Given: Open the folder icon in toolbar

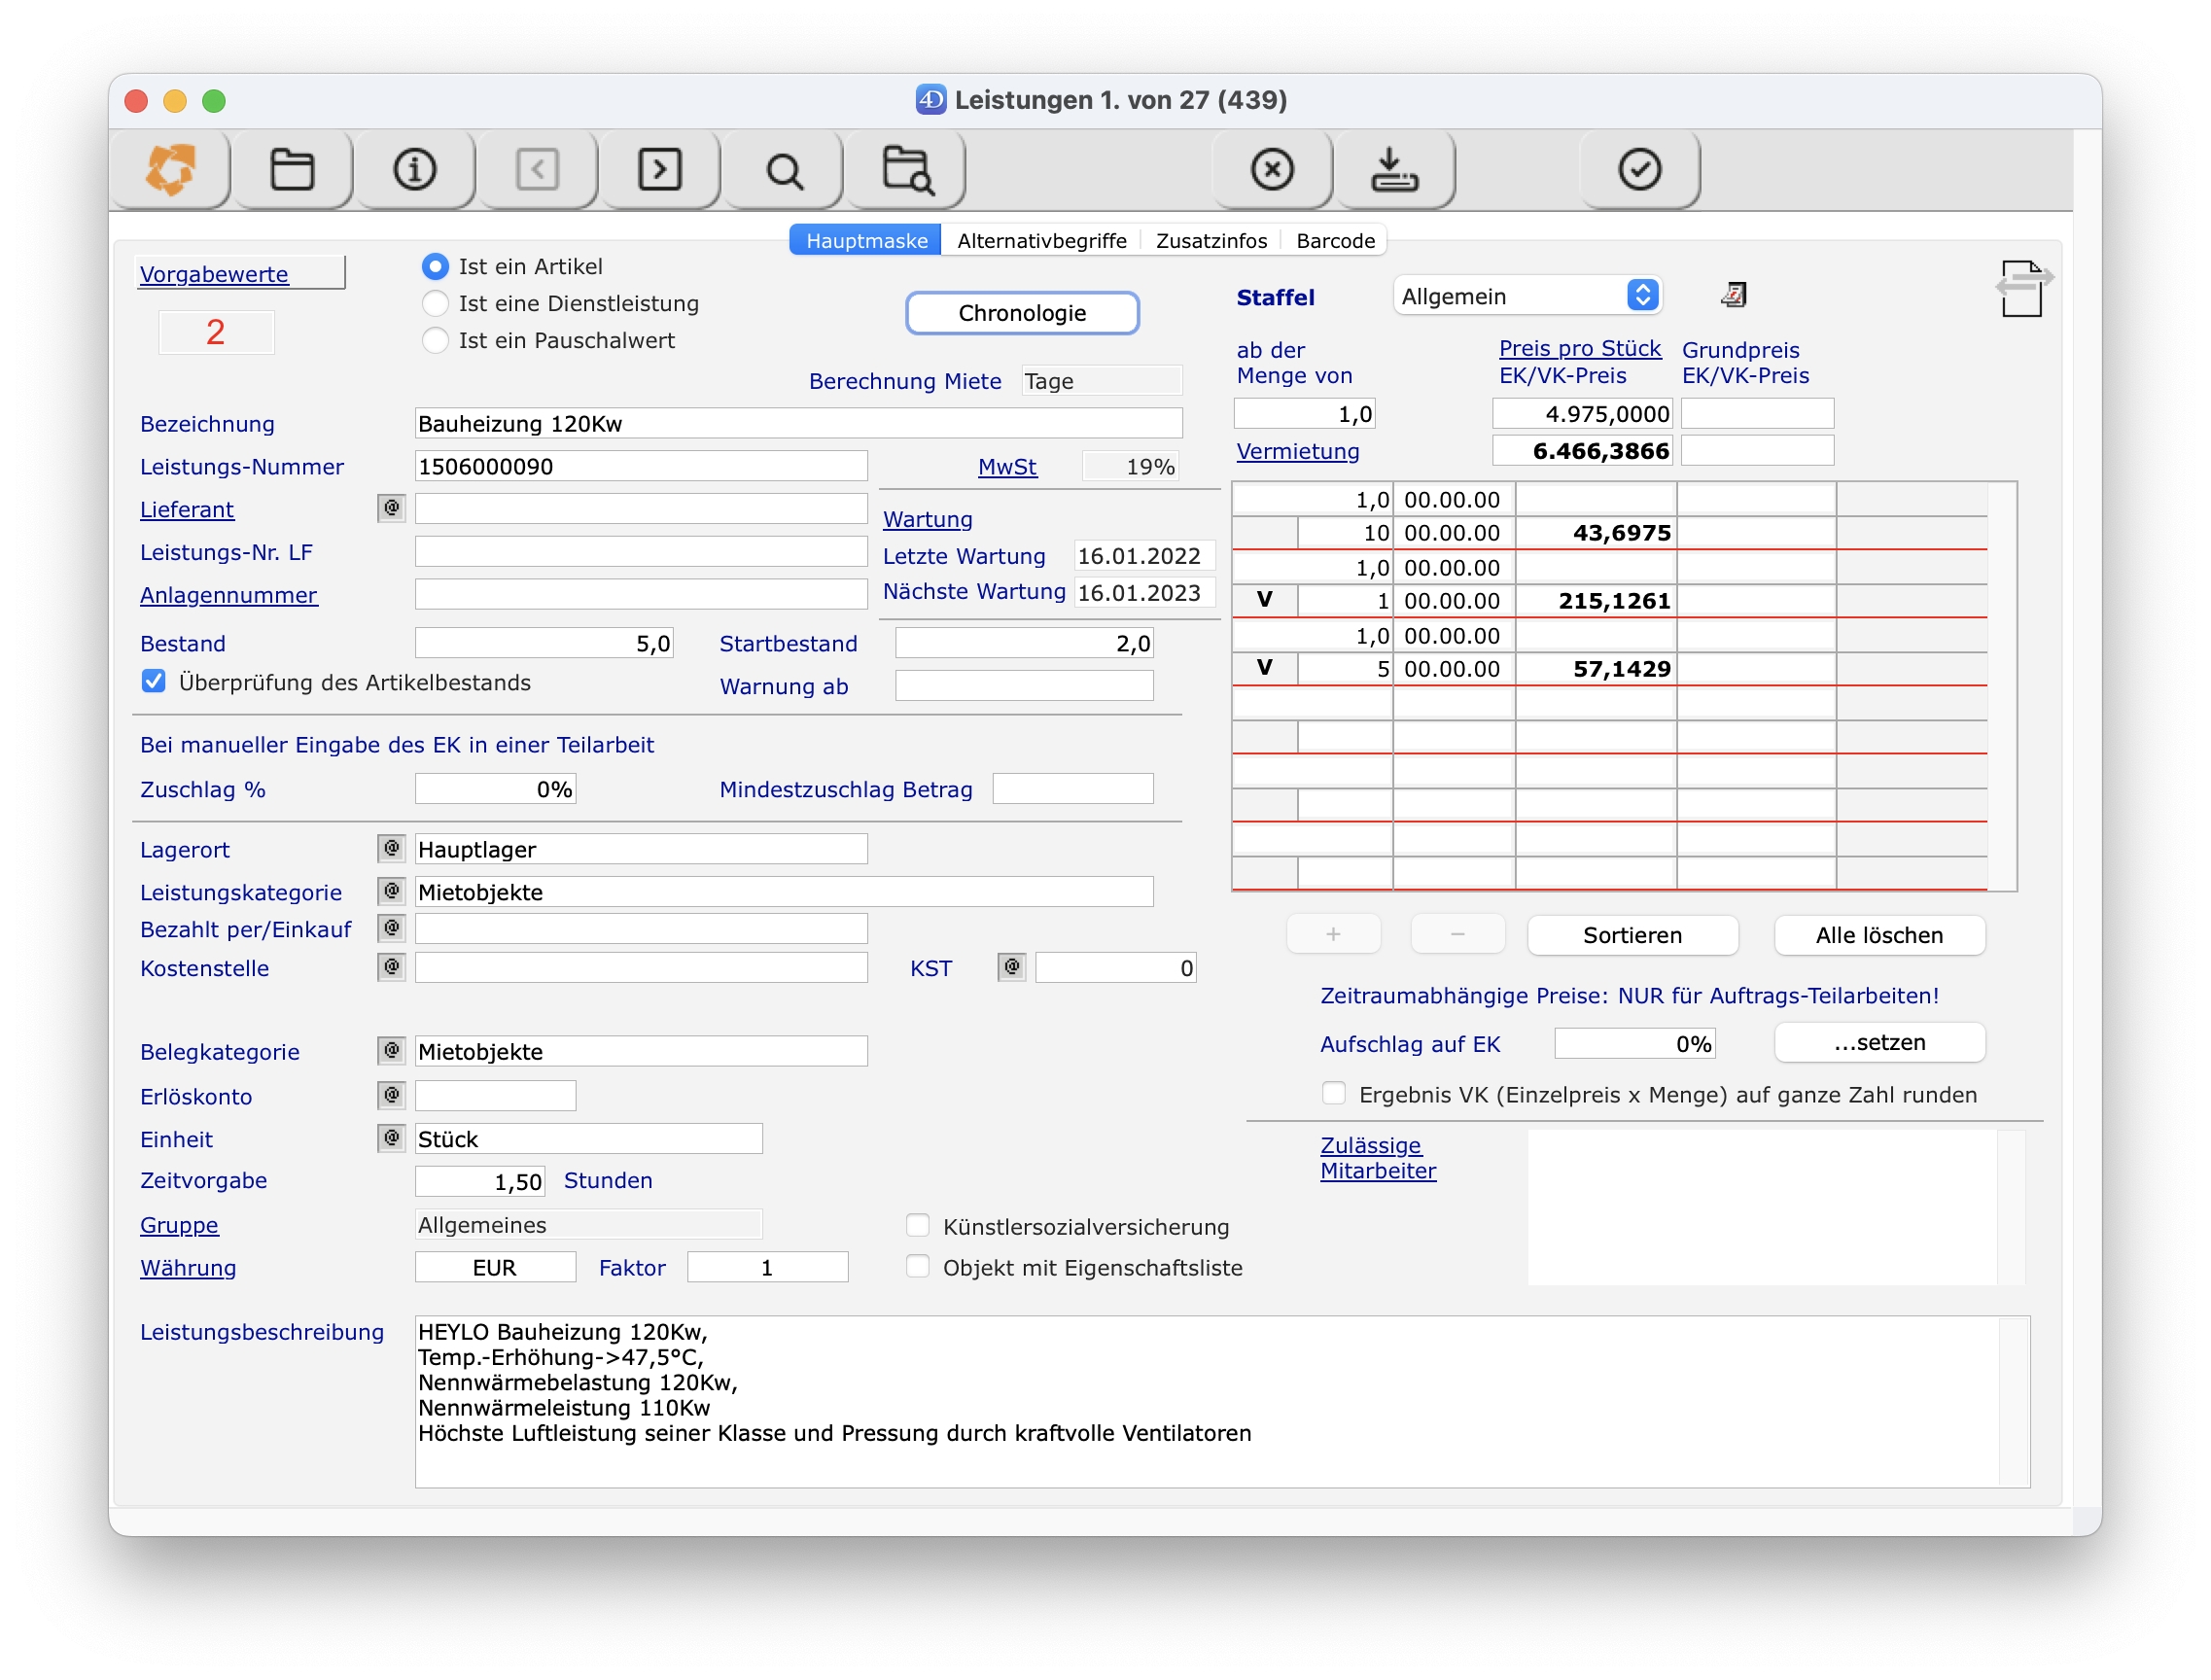Looking at the screenshot, I should [292, 169].
